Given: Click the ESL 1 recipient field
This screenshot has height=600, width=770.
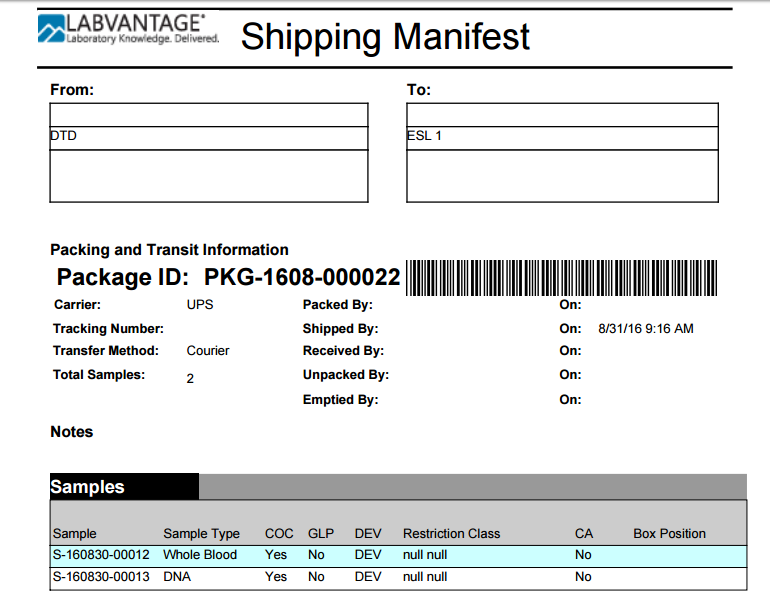Looking at the screenshot, I should click(562, 138).
